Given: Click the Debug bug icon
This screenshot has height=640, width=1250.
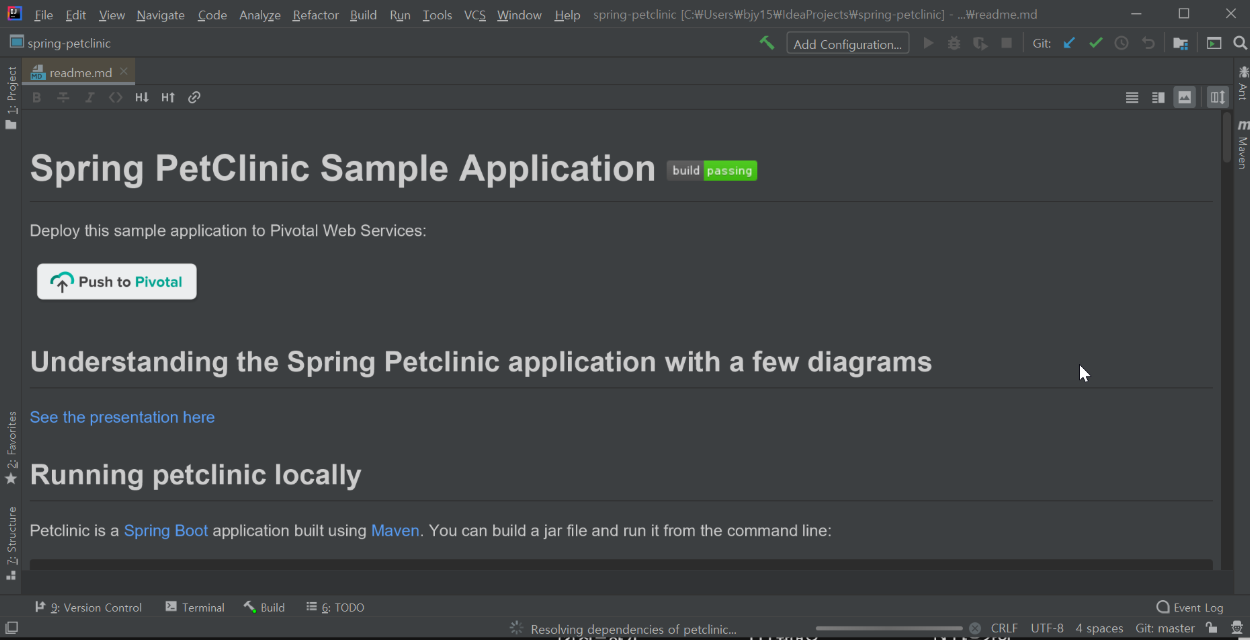Looking at the screenshot, I should (x=954, y=43).
